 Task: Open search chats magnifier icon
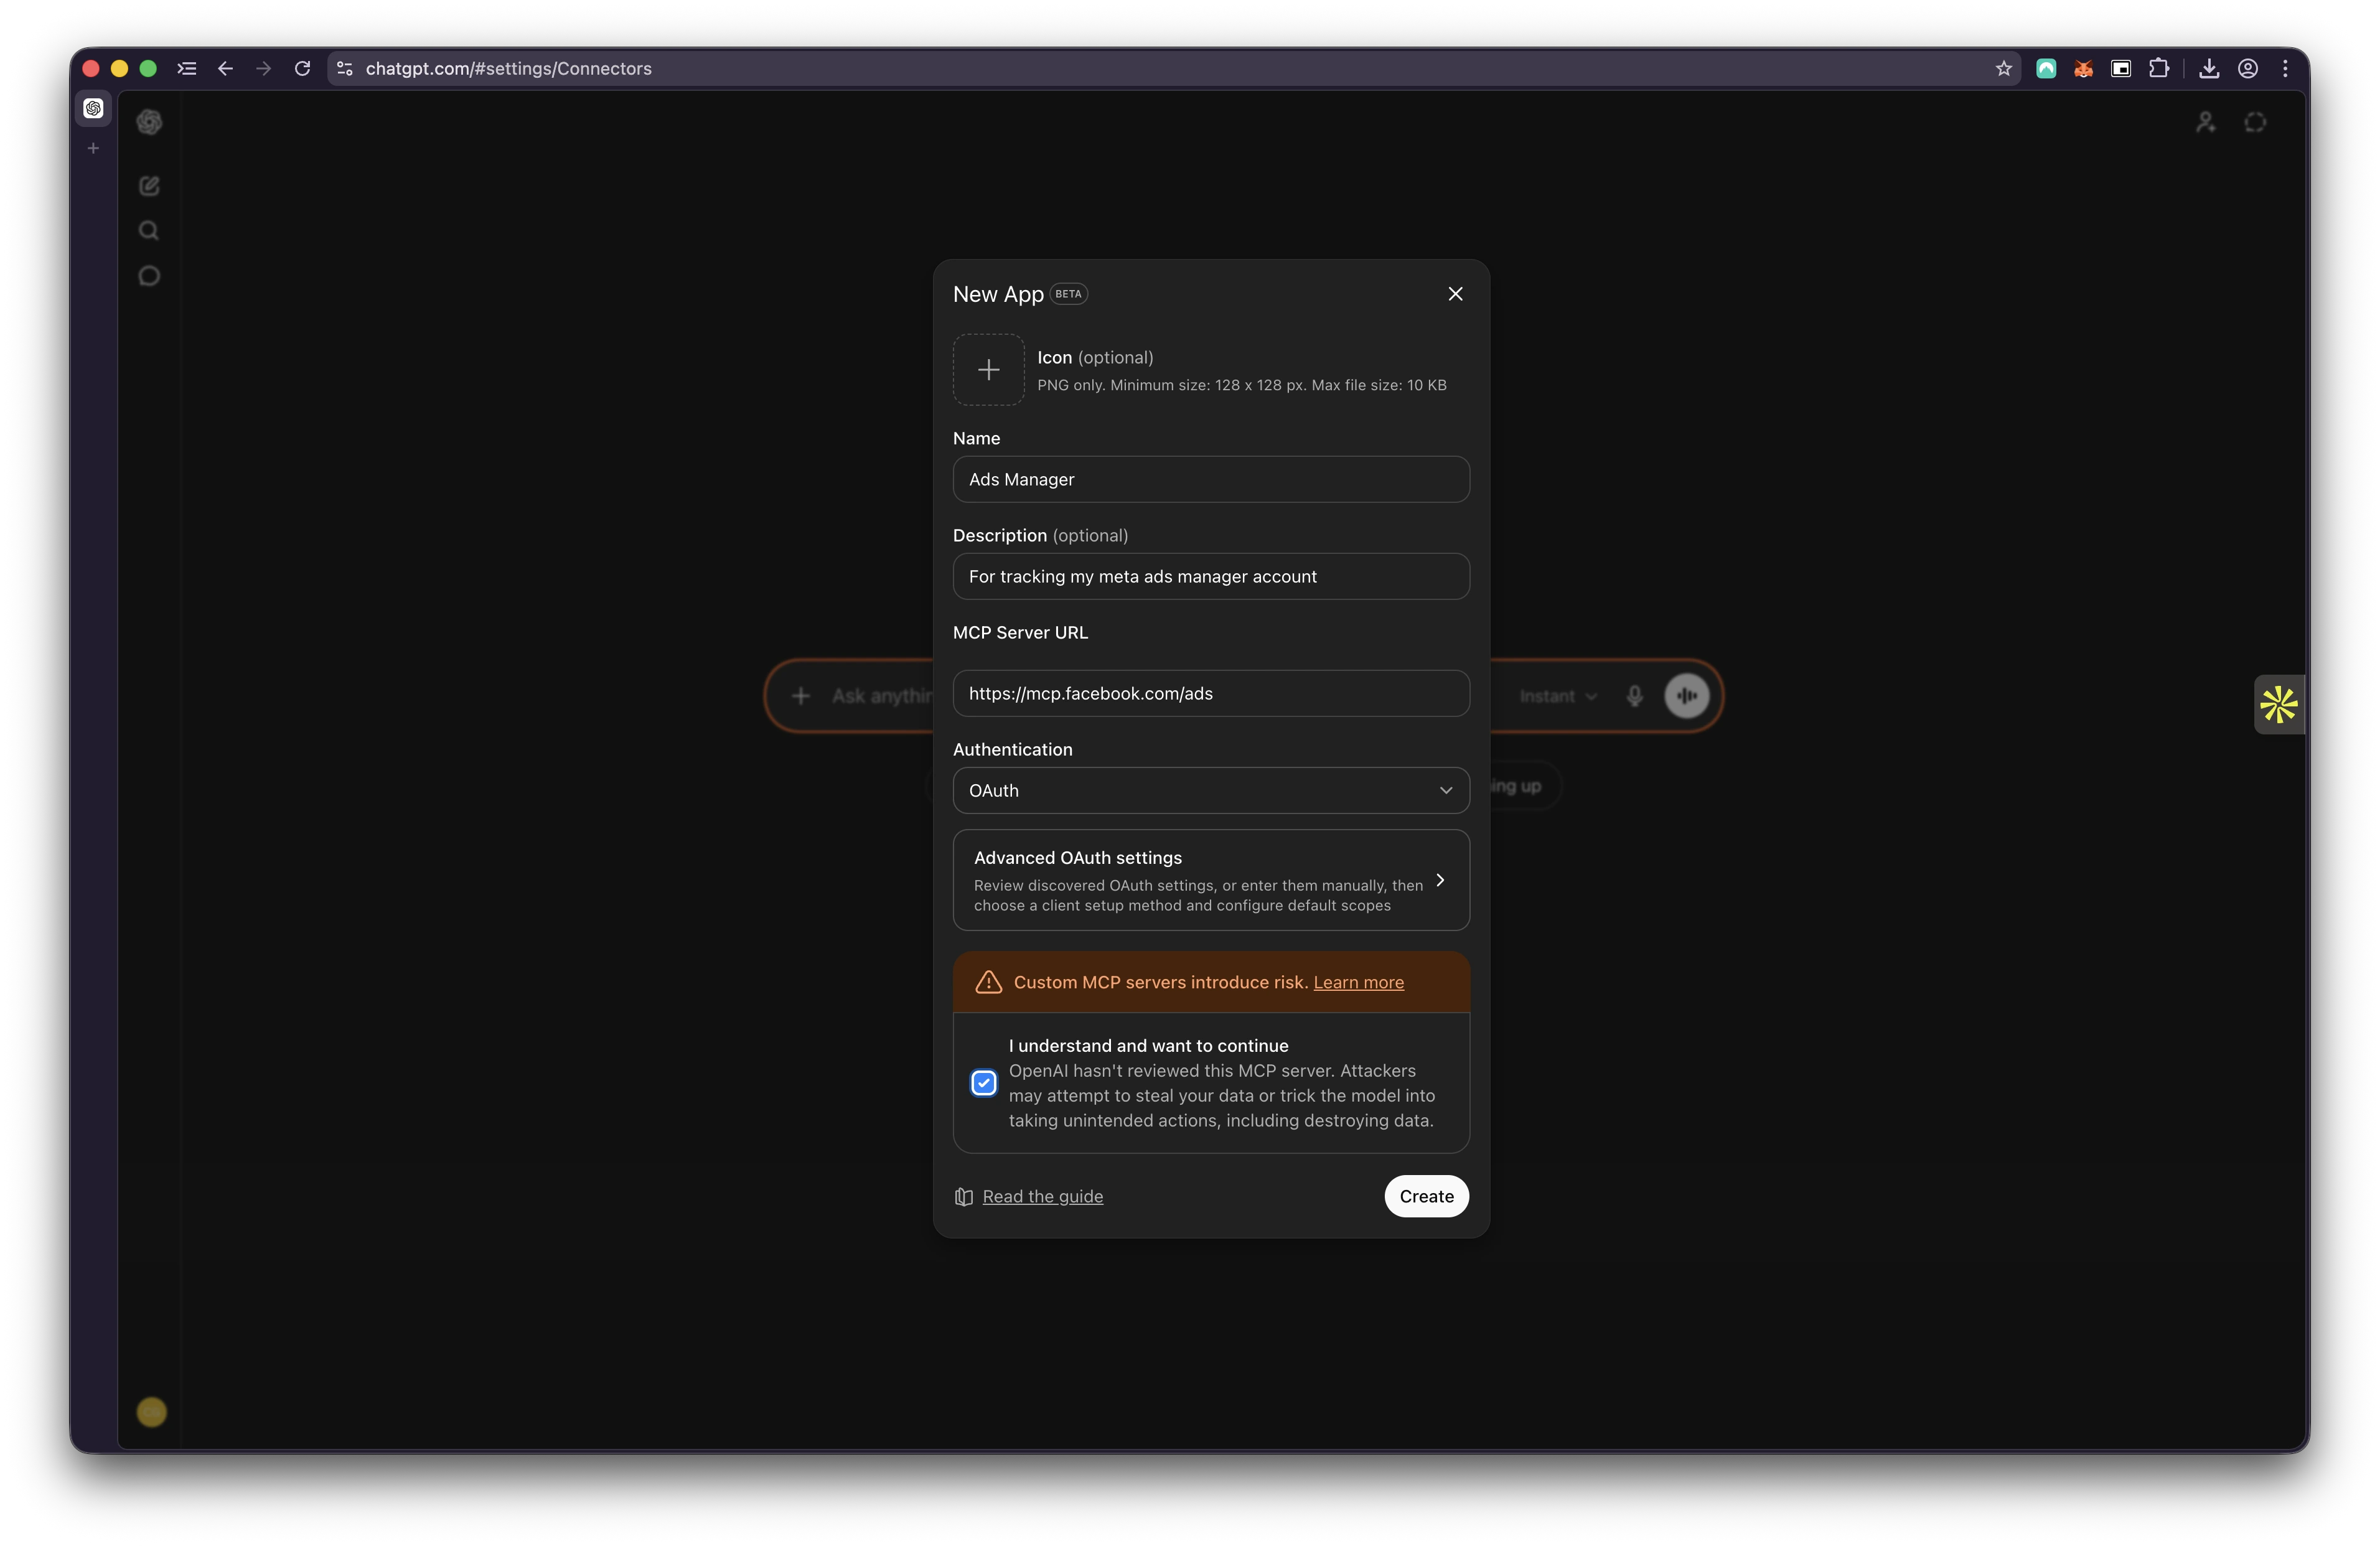pyautogui.click(x=149, y=231)
